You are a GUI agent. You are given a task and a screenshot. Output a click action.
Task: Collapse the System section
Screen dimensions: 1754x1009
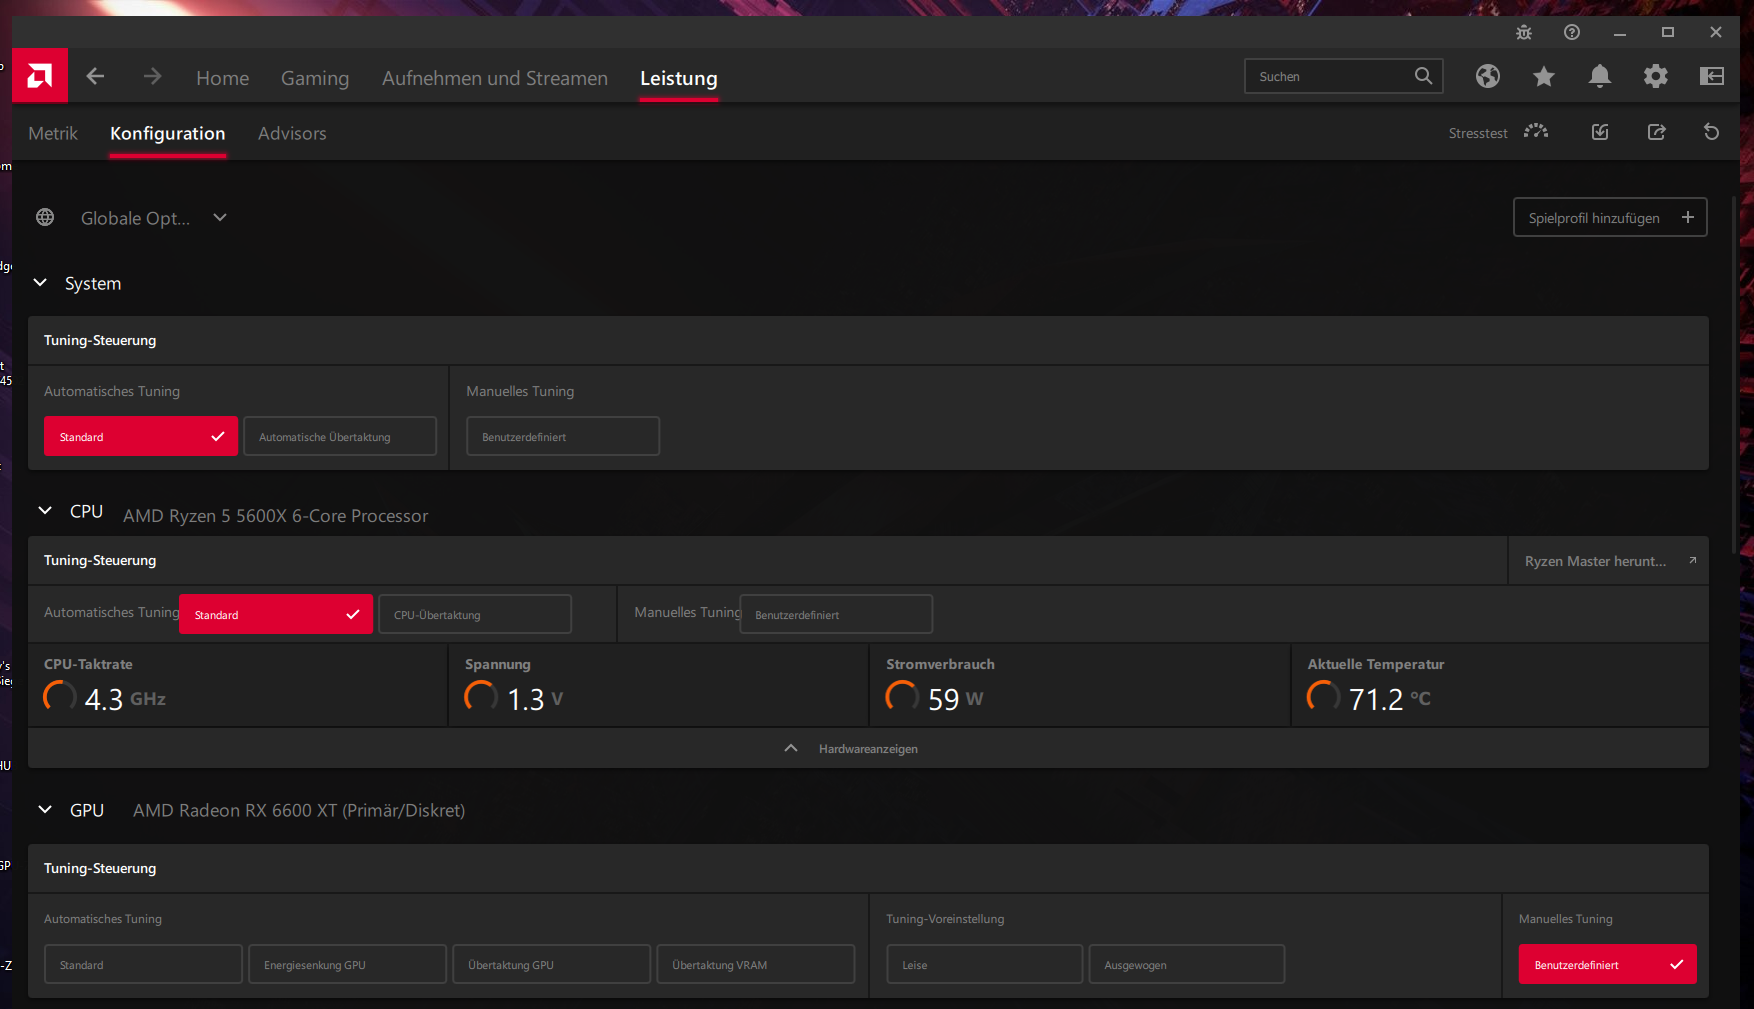click(x=40, y=283)
